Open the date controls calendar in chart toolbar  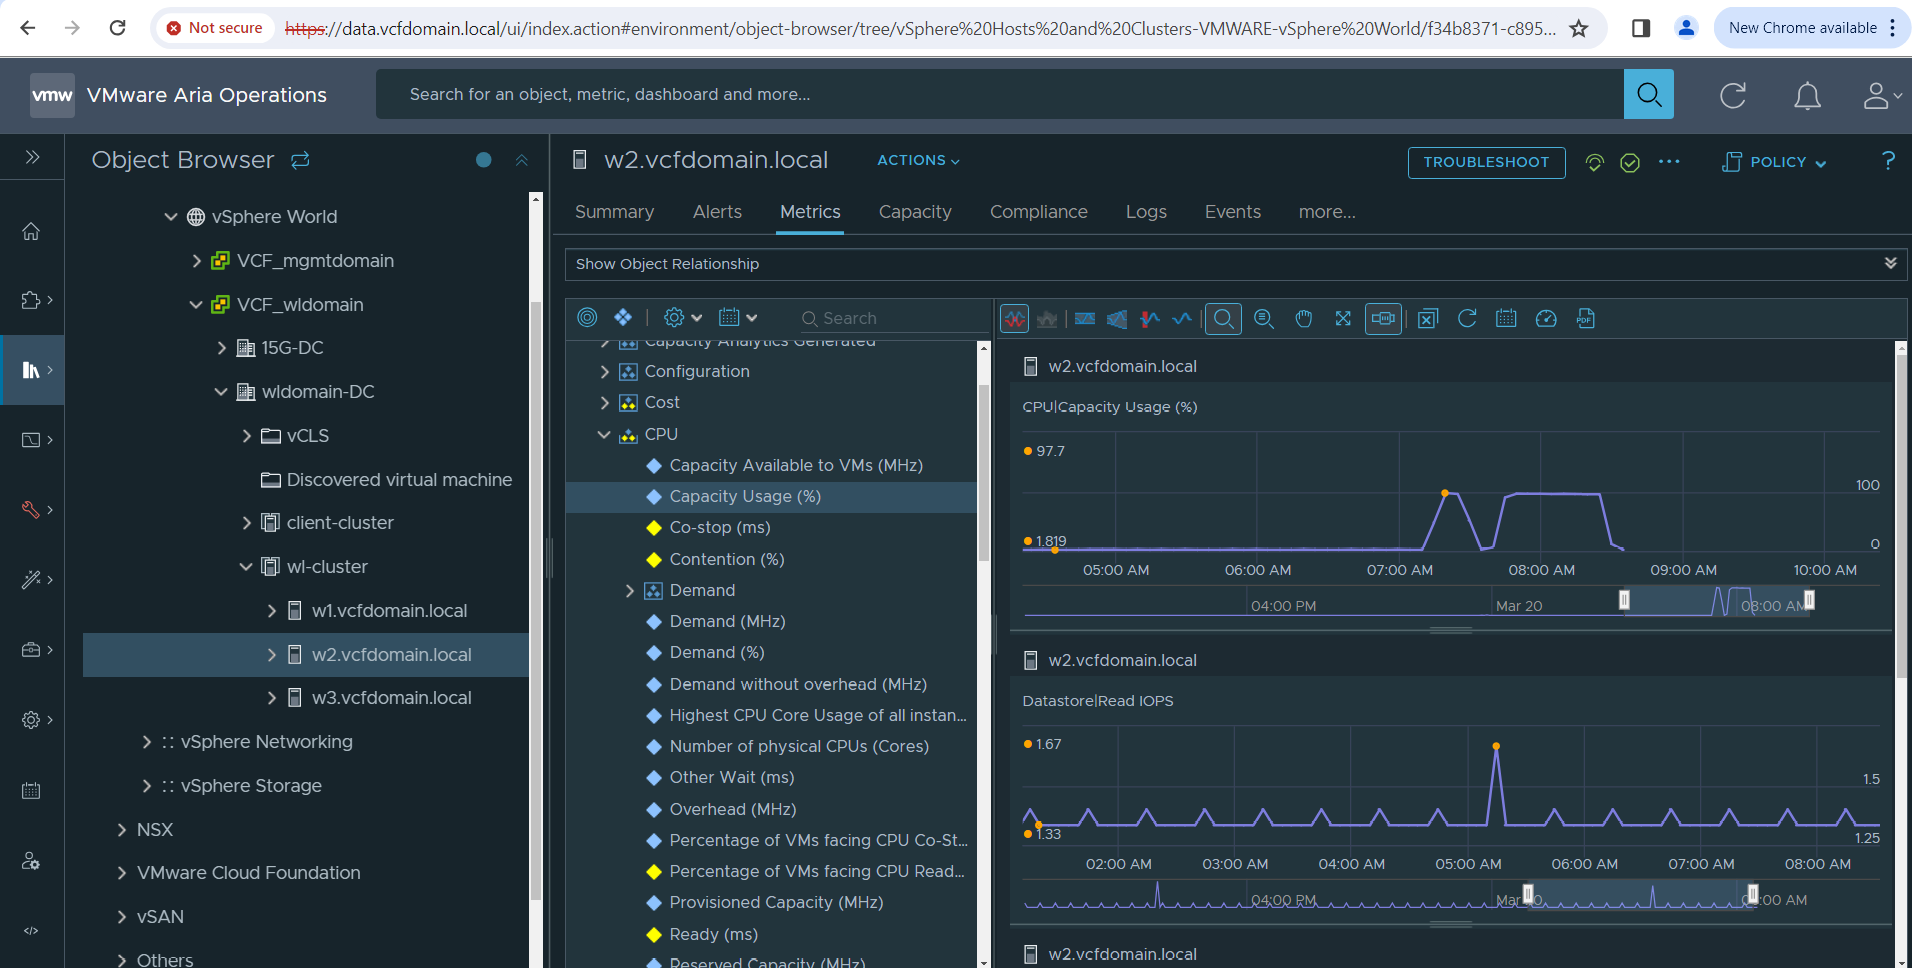point(1506,319)
